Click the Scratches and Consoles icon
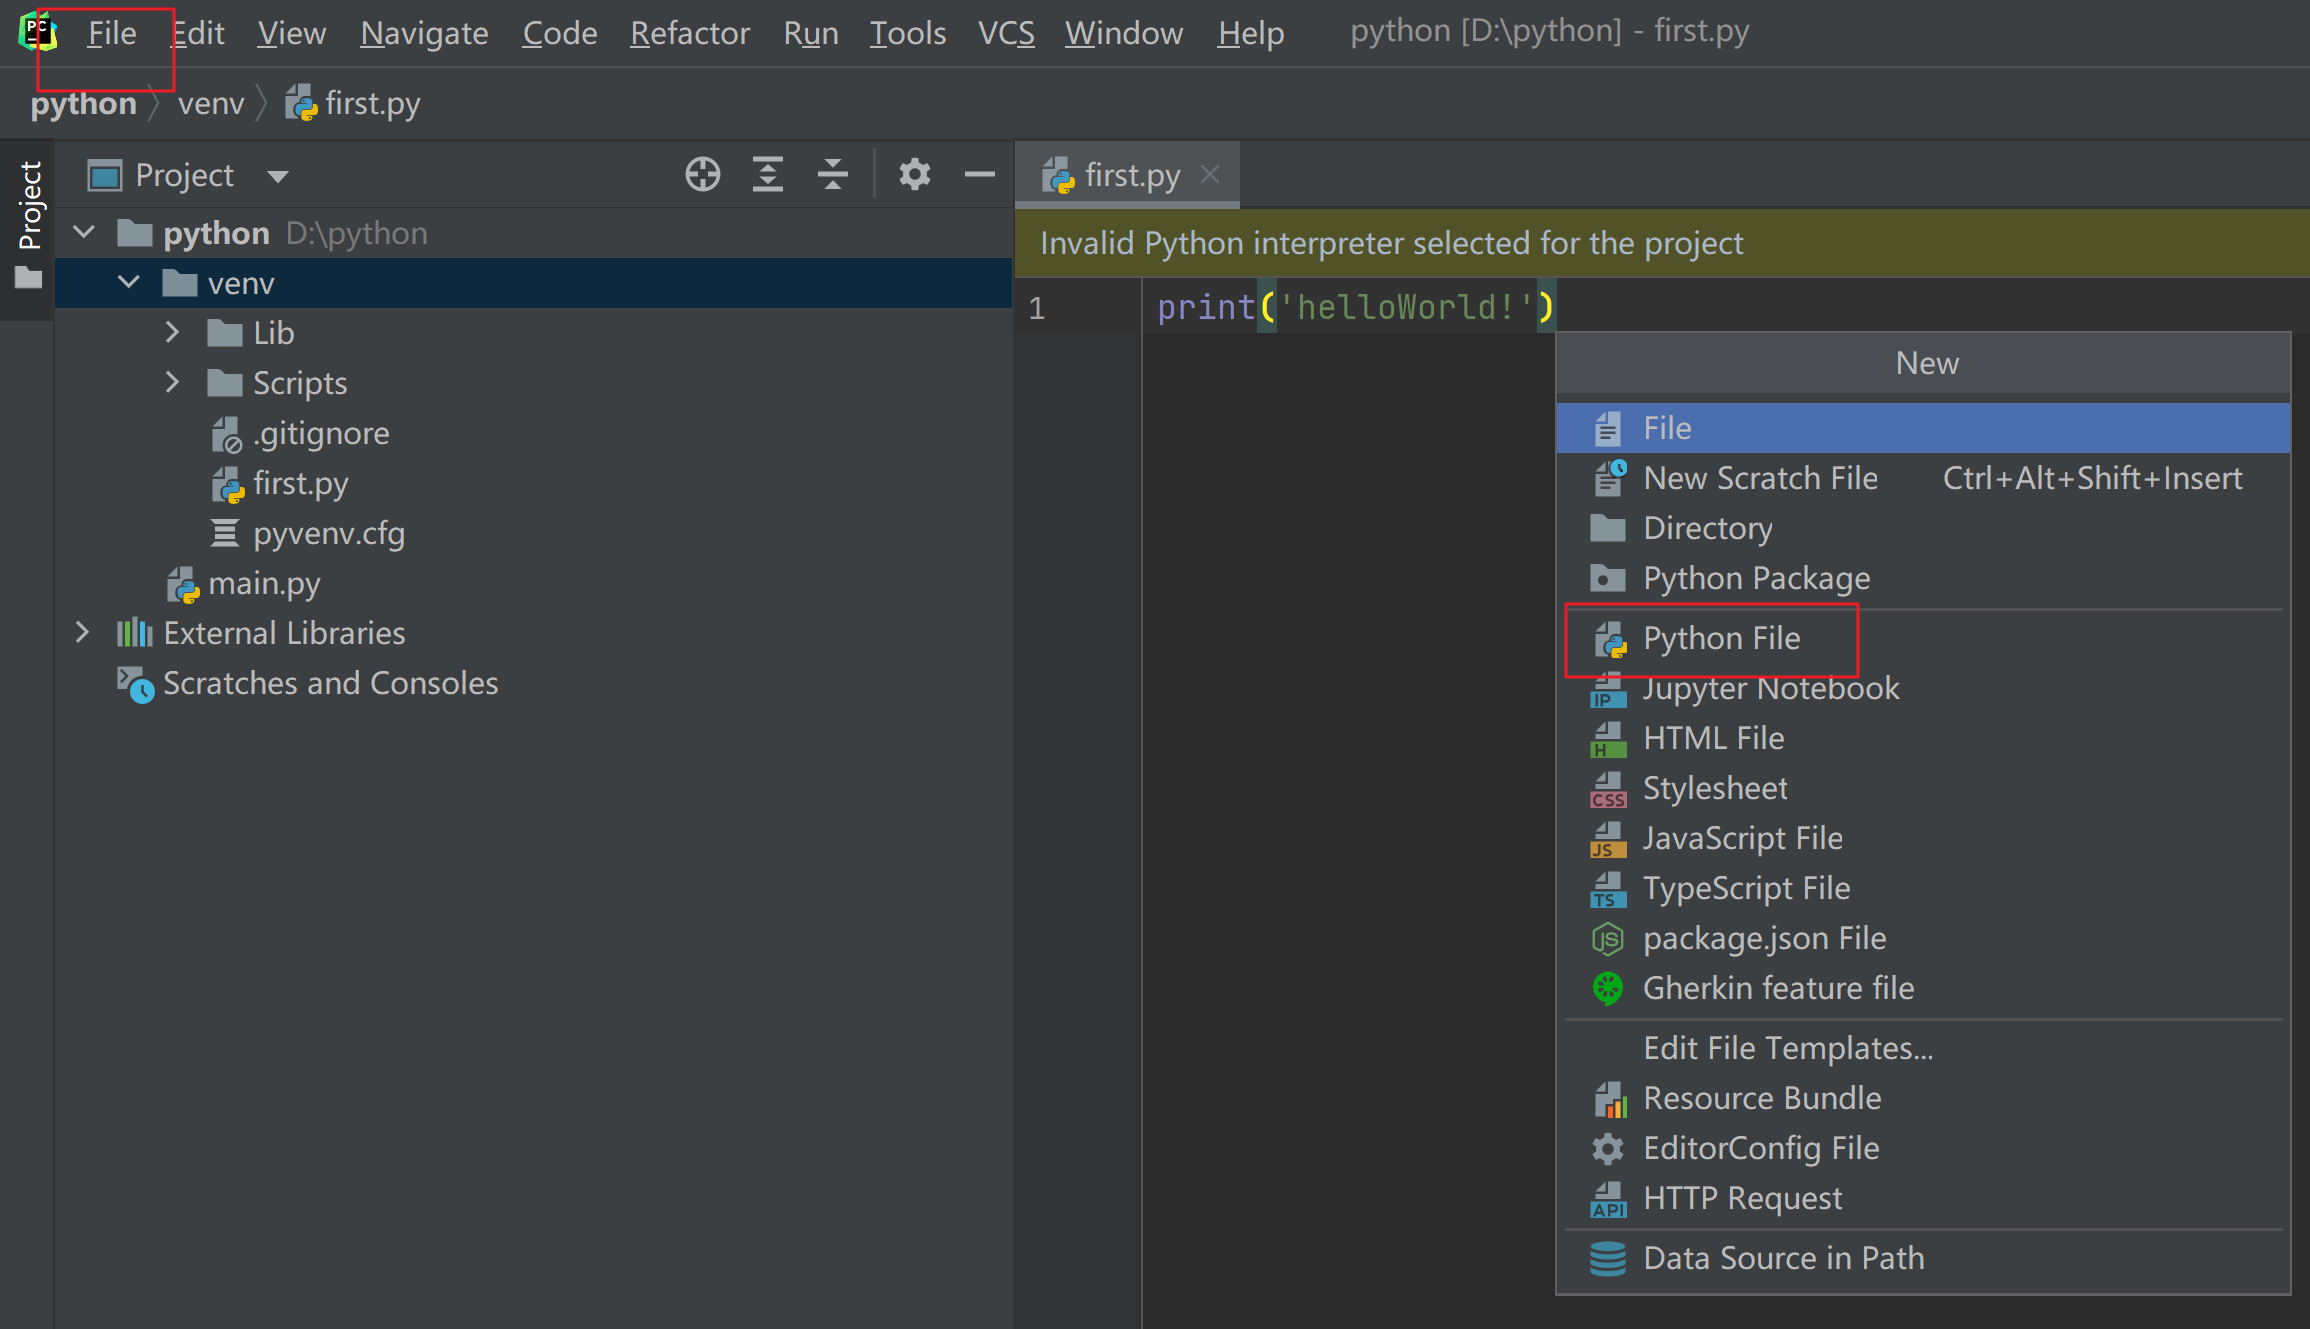 pos(135,684)
